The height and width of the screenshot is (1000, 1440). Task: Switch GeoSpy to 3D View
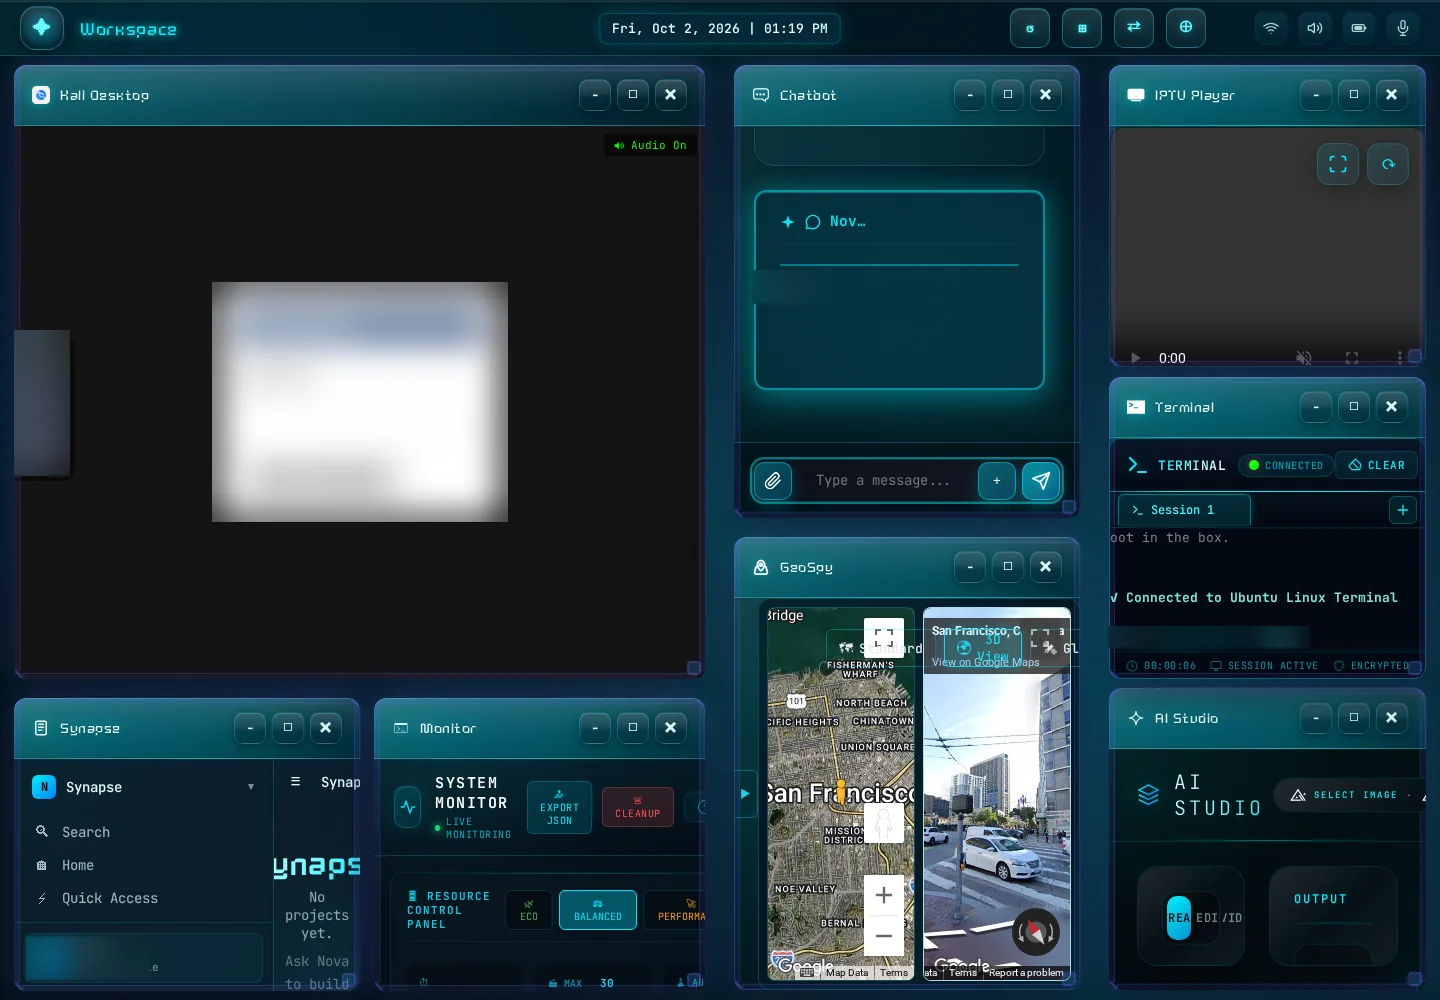(983, 646)
